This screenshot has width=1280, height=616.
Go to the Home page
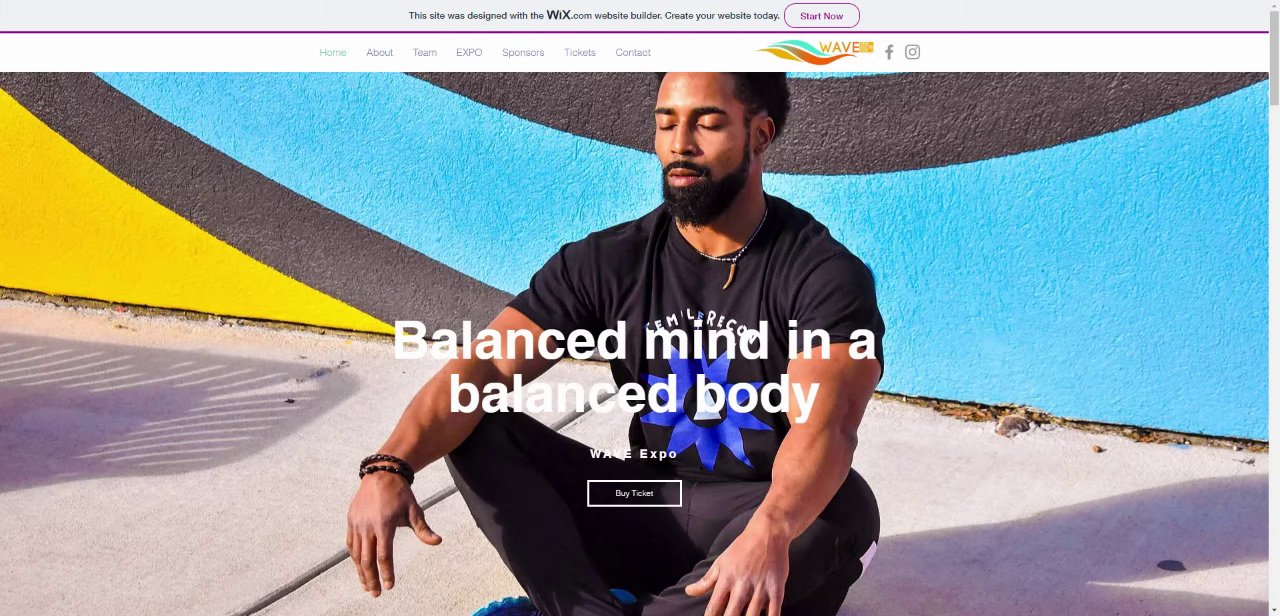click(x=333, y=52)
